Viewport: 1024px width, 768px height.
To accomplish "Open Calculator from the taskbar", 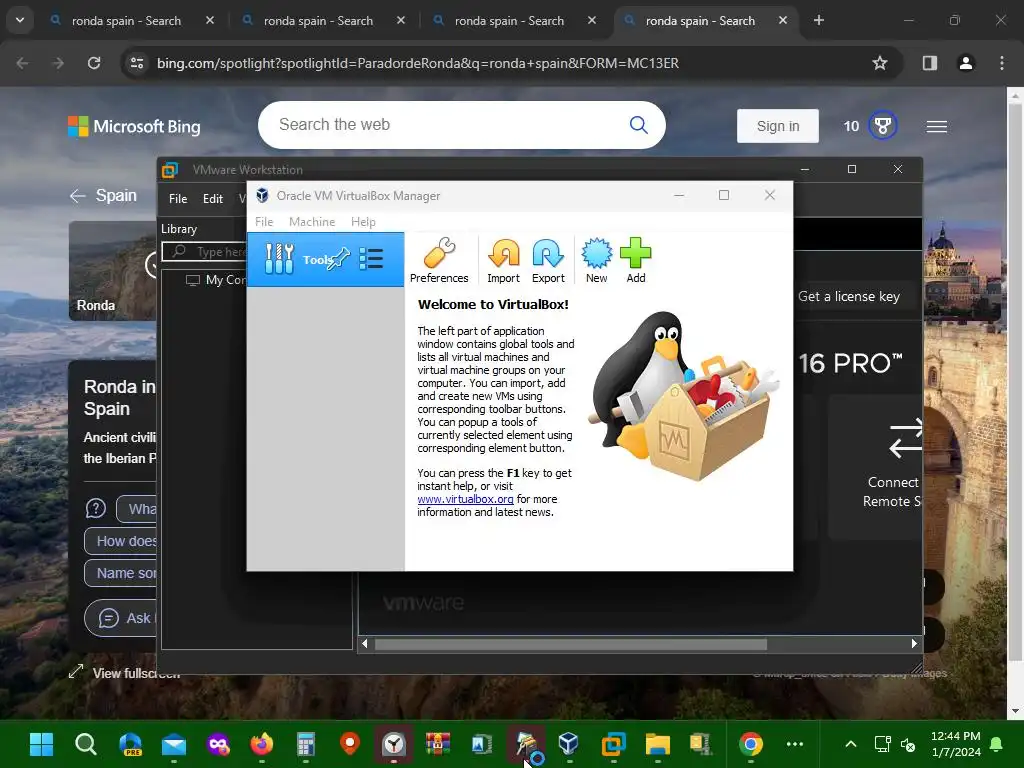I will tap(306, 744).
